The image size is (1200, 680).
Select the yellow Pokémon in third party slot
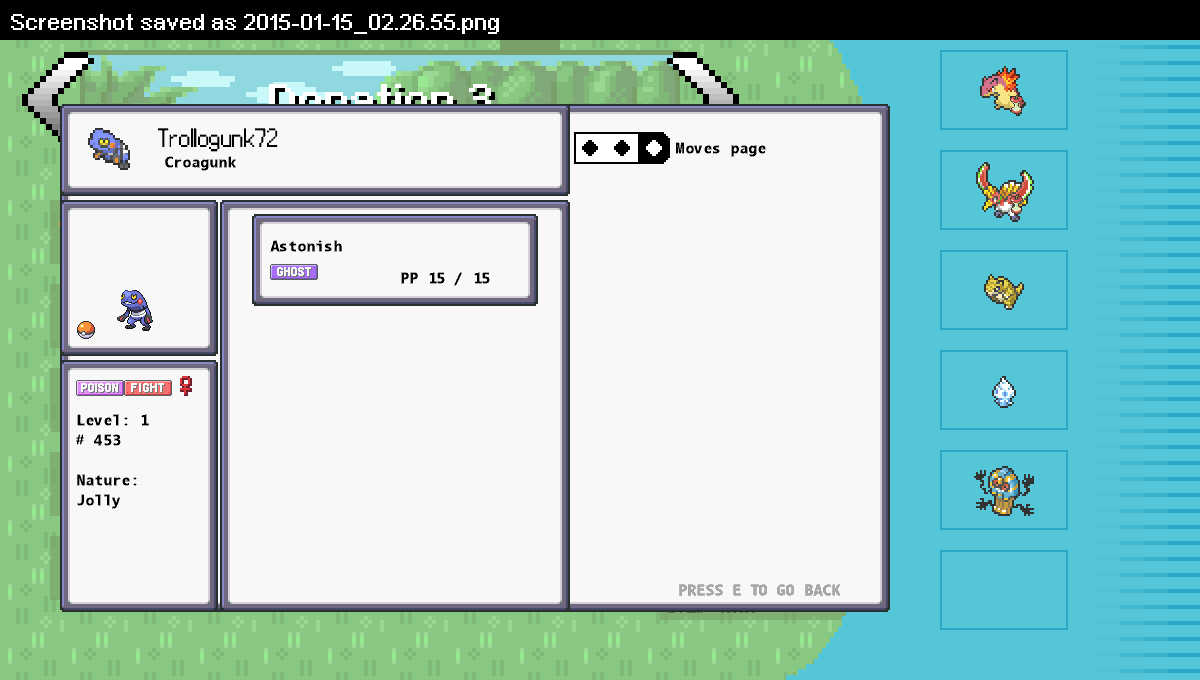click(x=1003, y=290)
